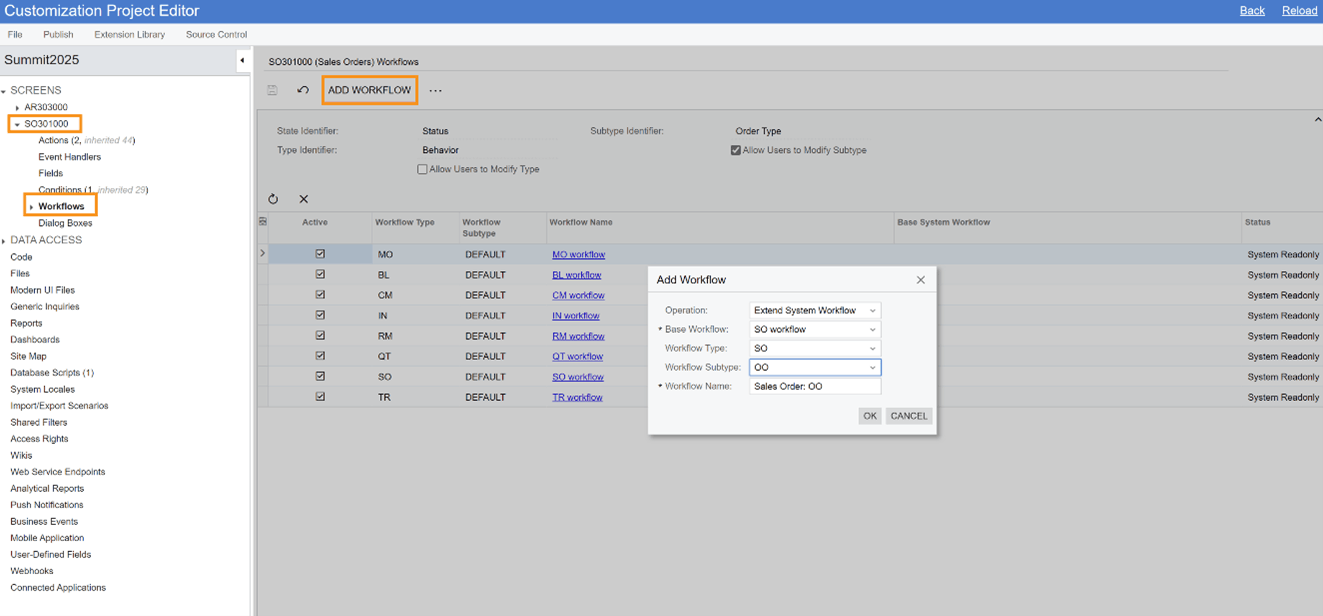Open Modern UI Files in the navigation pane

[42, 290]
